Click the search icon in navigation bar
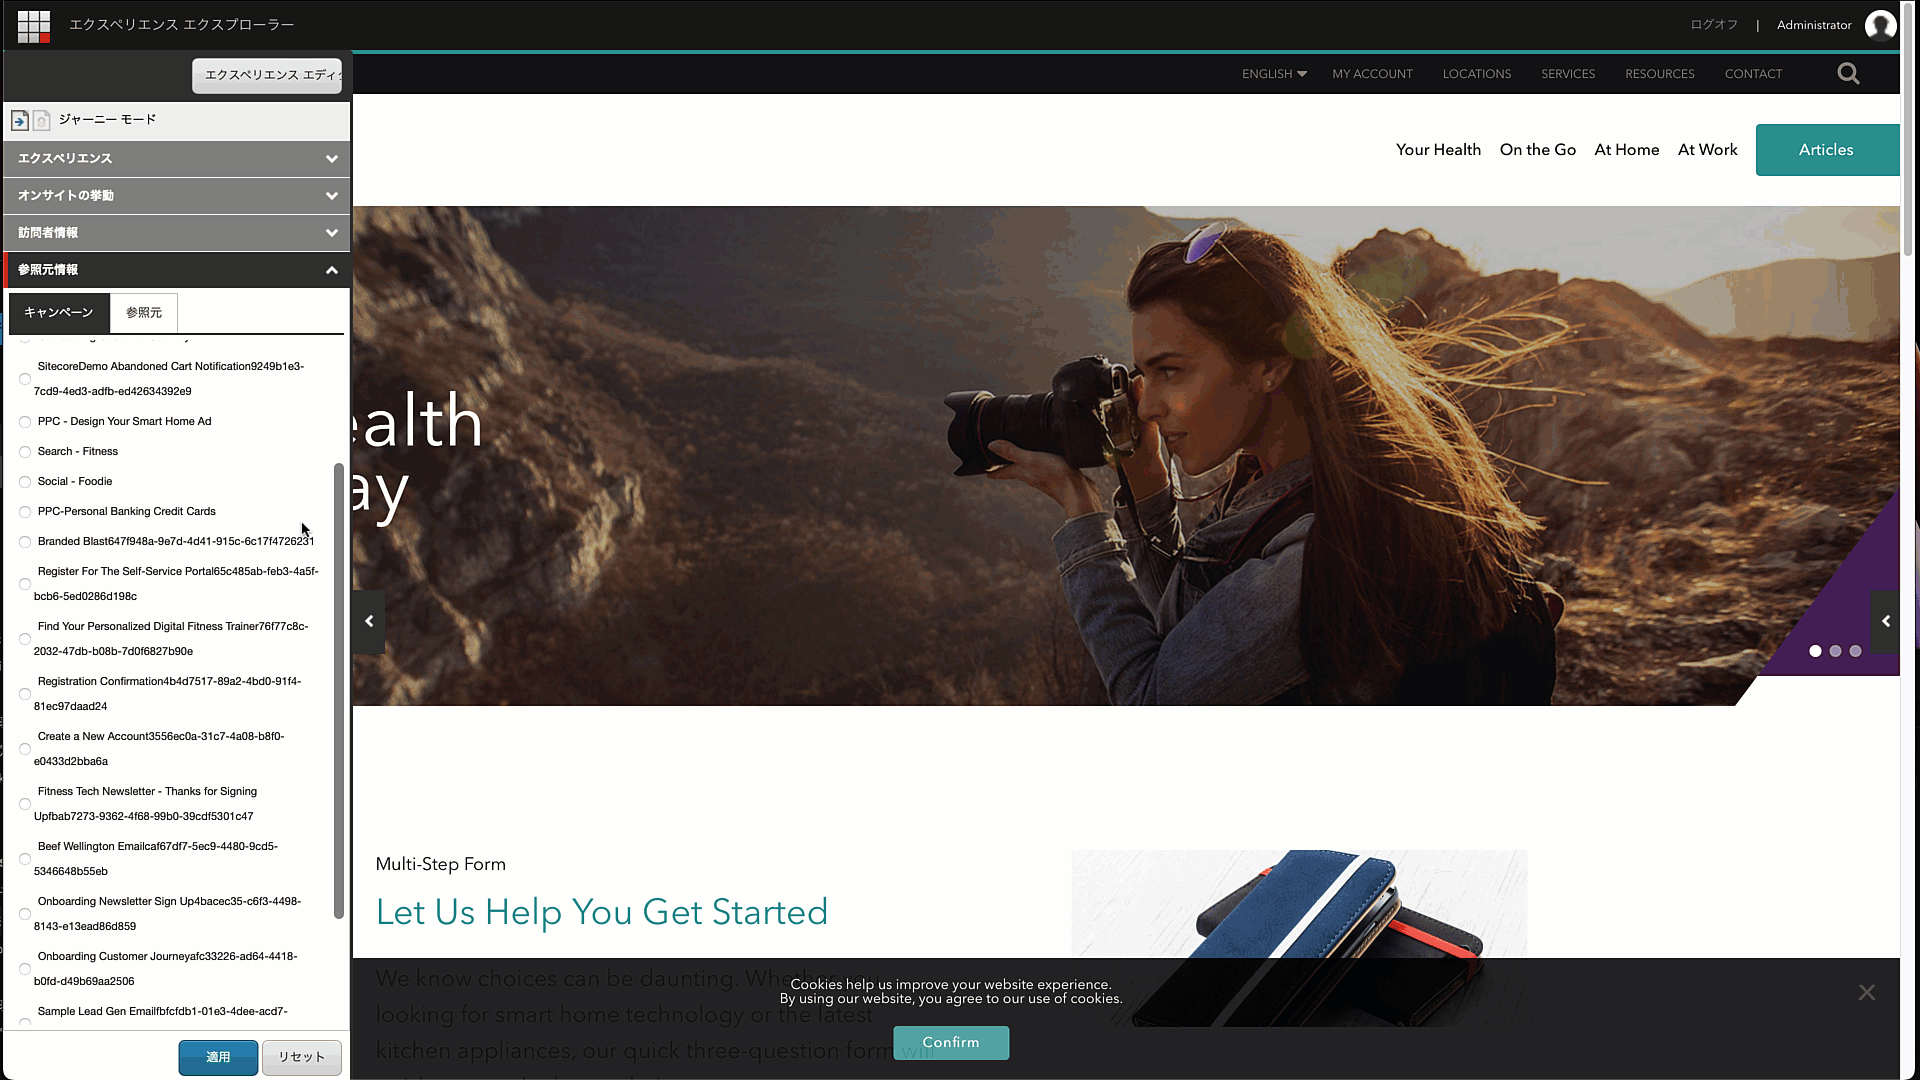This screenshot has height=1080, width=1920. click(1847, 73)
